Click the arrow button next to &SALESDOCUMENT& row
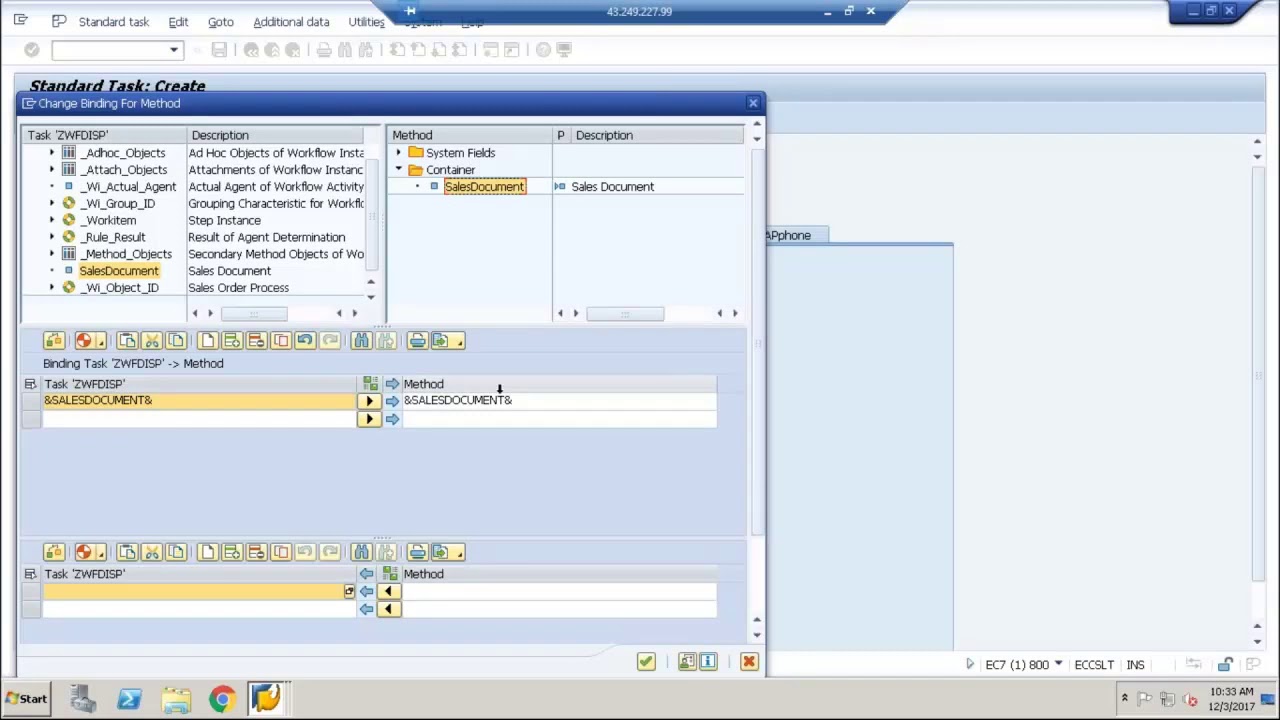1280x720 pixels. coord(369,401)
